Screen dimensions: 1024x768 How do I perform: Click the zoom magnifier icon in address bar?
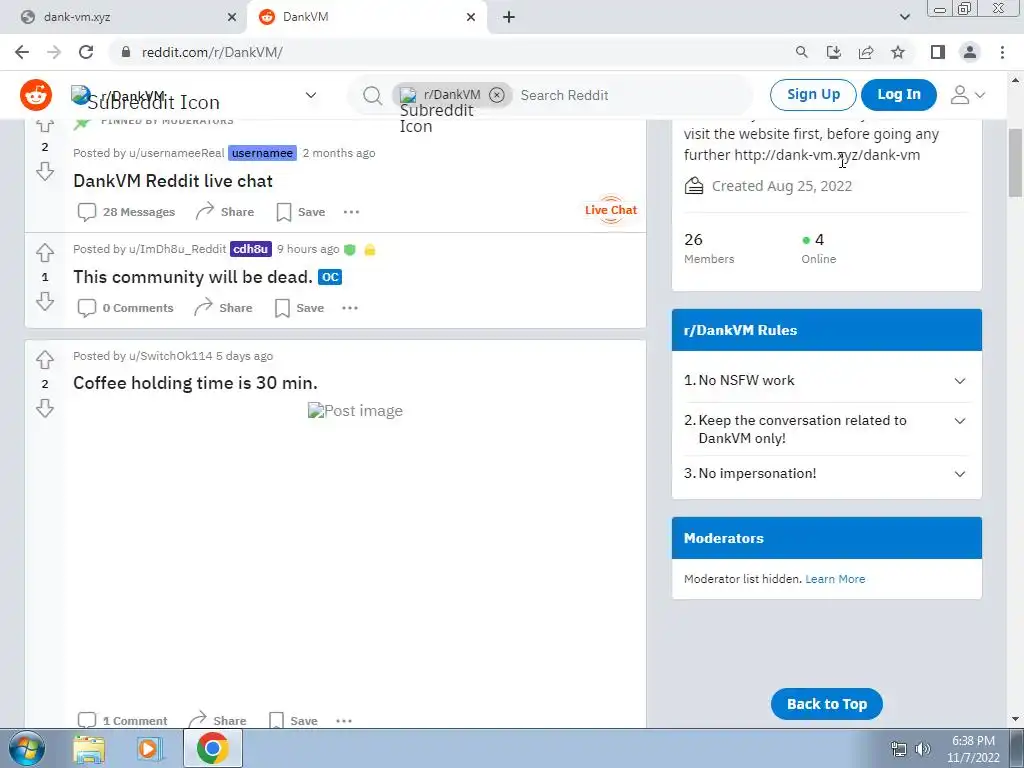click(x=801, y=52)
